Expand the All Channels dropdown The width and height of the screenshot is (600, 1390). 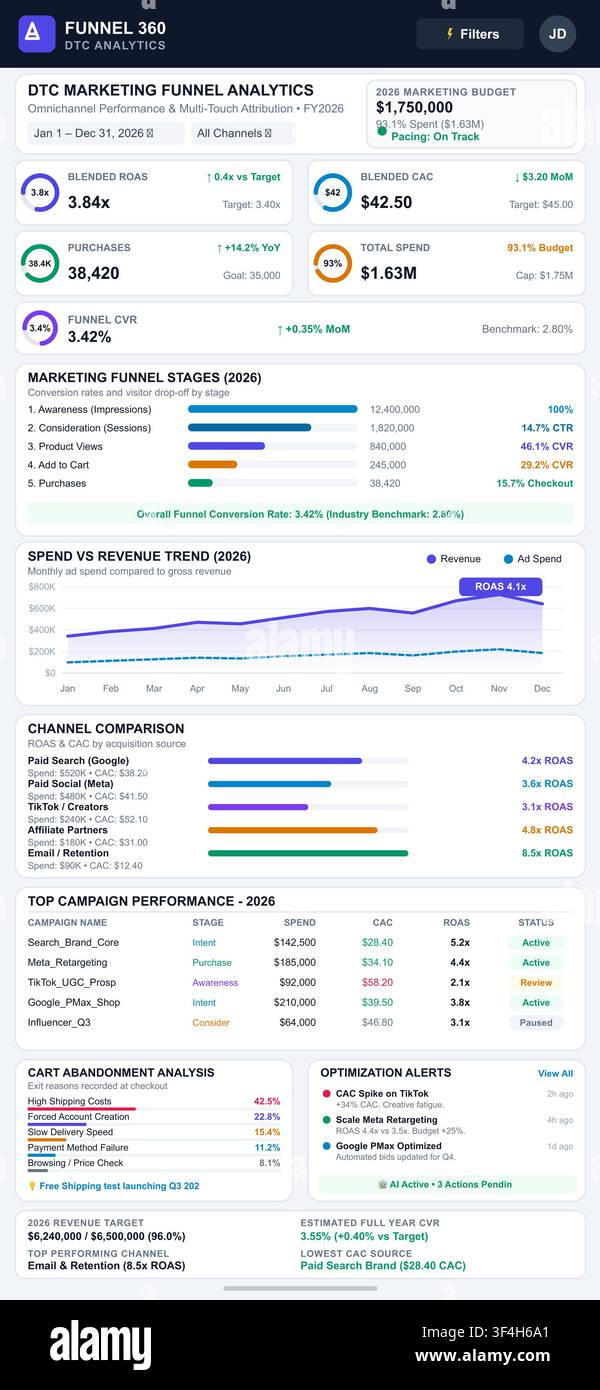[243, 133]
